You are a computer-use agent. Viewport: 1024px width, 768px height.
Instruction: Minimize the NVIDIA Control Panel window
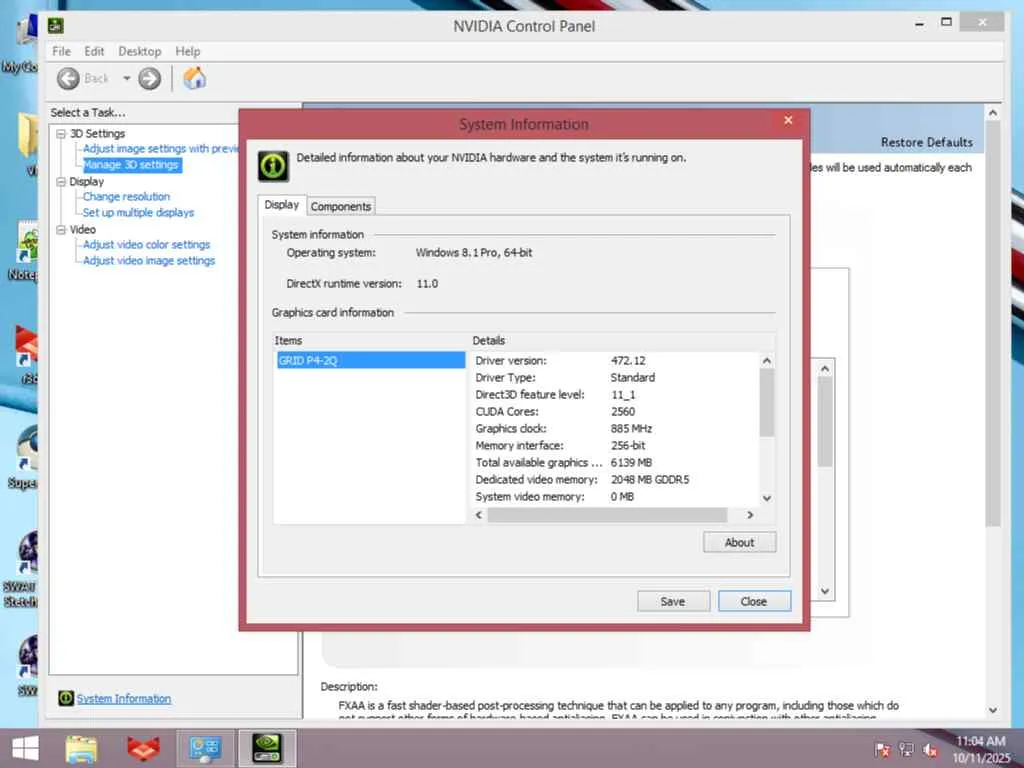pyautogui.click(x=920, y=24)
